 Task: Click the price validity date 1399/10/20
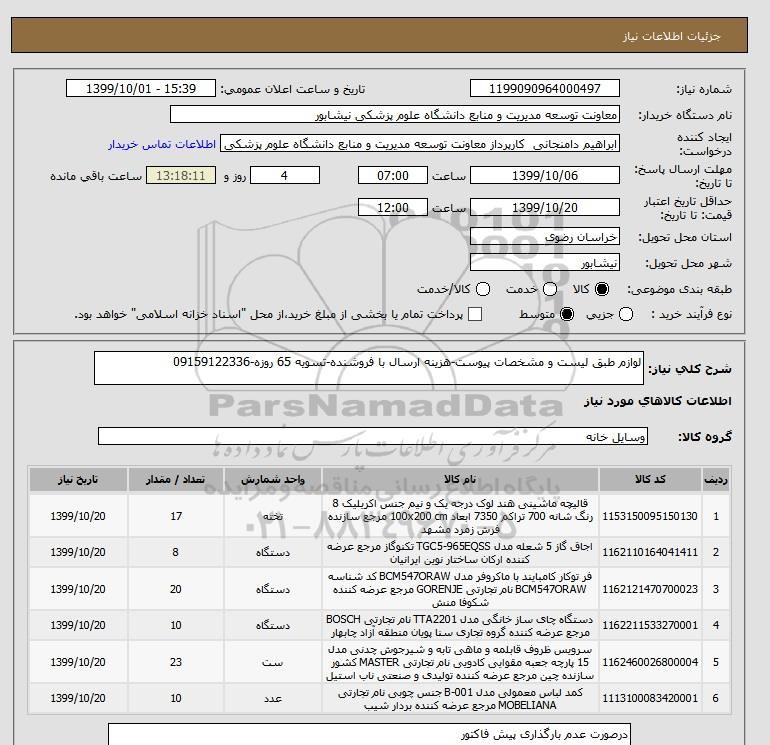[545, 207]
